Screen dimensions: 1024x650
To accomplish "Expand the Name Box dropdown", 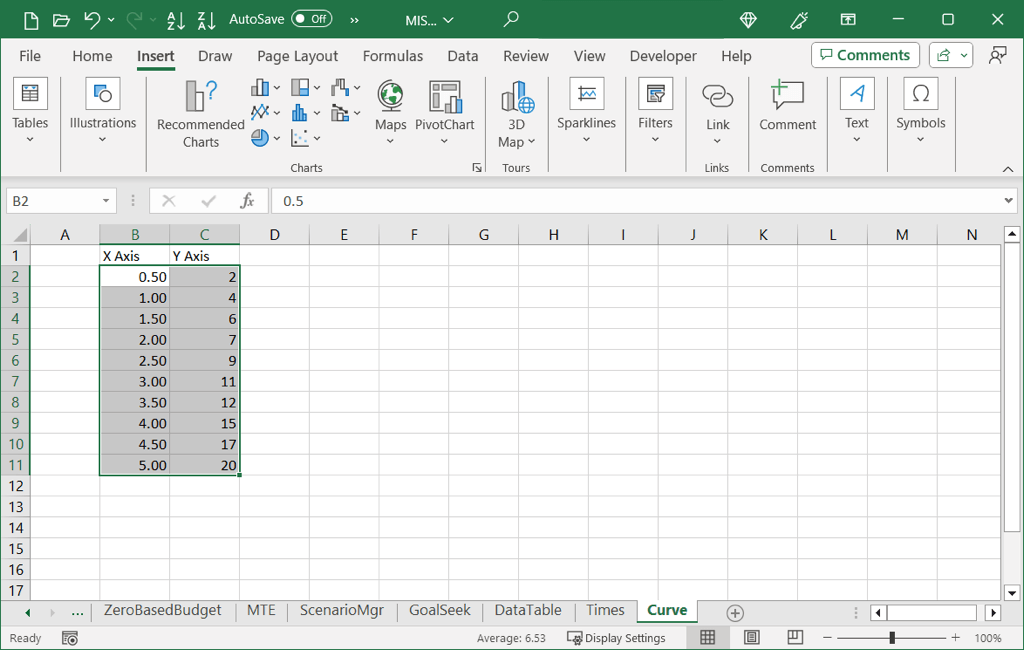I will pos(106,201).
